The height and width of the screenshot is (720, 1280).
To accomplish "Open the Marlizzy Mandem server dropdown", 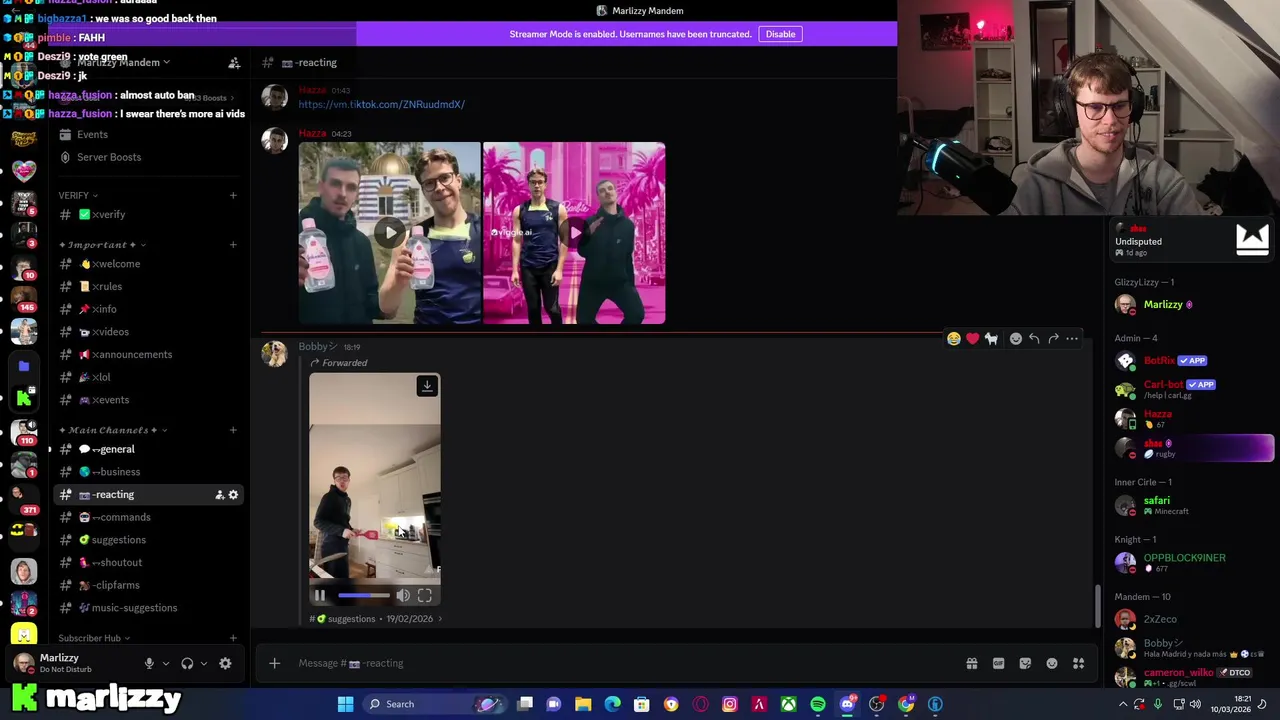I will point(123,62).
